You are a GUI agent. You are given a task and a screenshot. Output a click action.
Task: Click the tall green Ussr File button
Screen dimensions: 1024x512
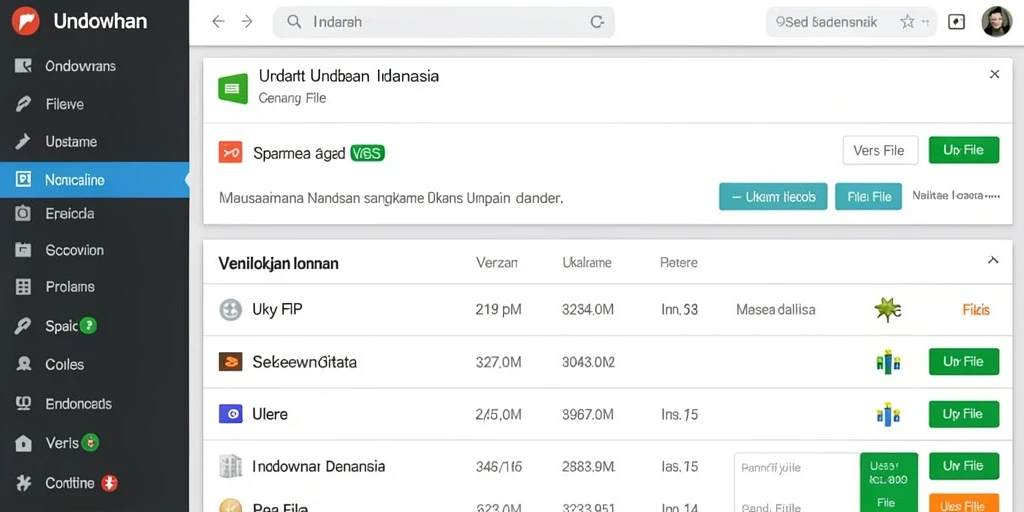pyautogui.click(x=889, y=482)
